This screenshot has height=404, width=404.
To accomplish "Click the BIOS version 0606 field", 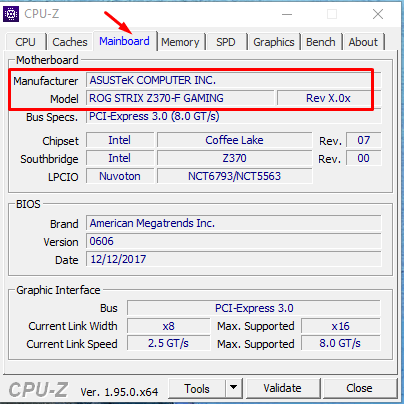I will pos(233,241).
